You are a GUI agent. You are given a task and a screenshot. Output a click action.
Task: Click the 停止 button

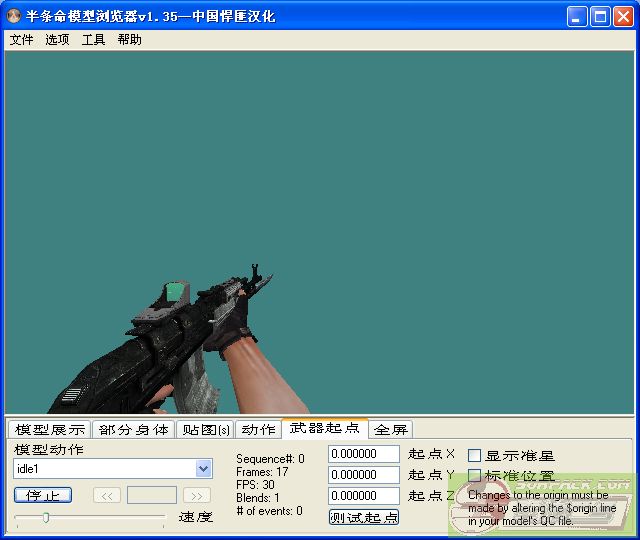(43, 495)
